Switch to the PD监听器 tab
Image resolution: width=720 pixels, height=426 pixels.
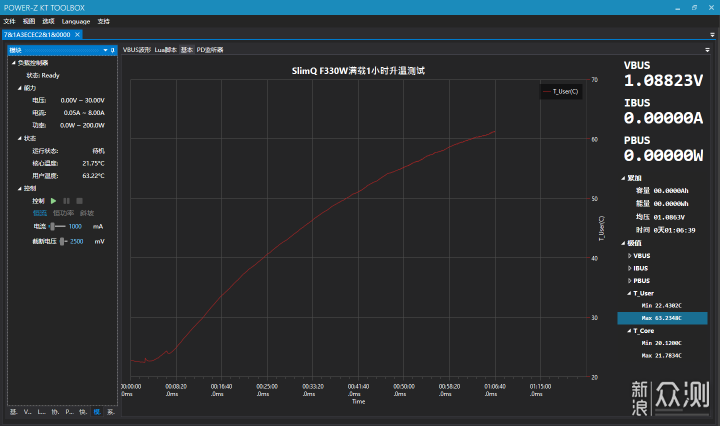210,50
